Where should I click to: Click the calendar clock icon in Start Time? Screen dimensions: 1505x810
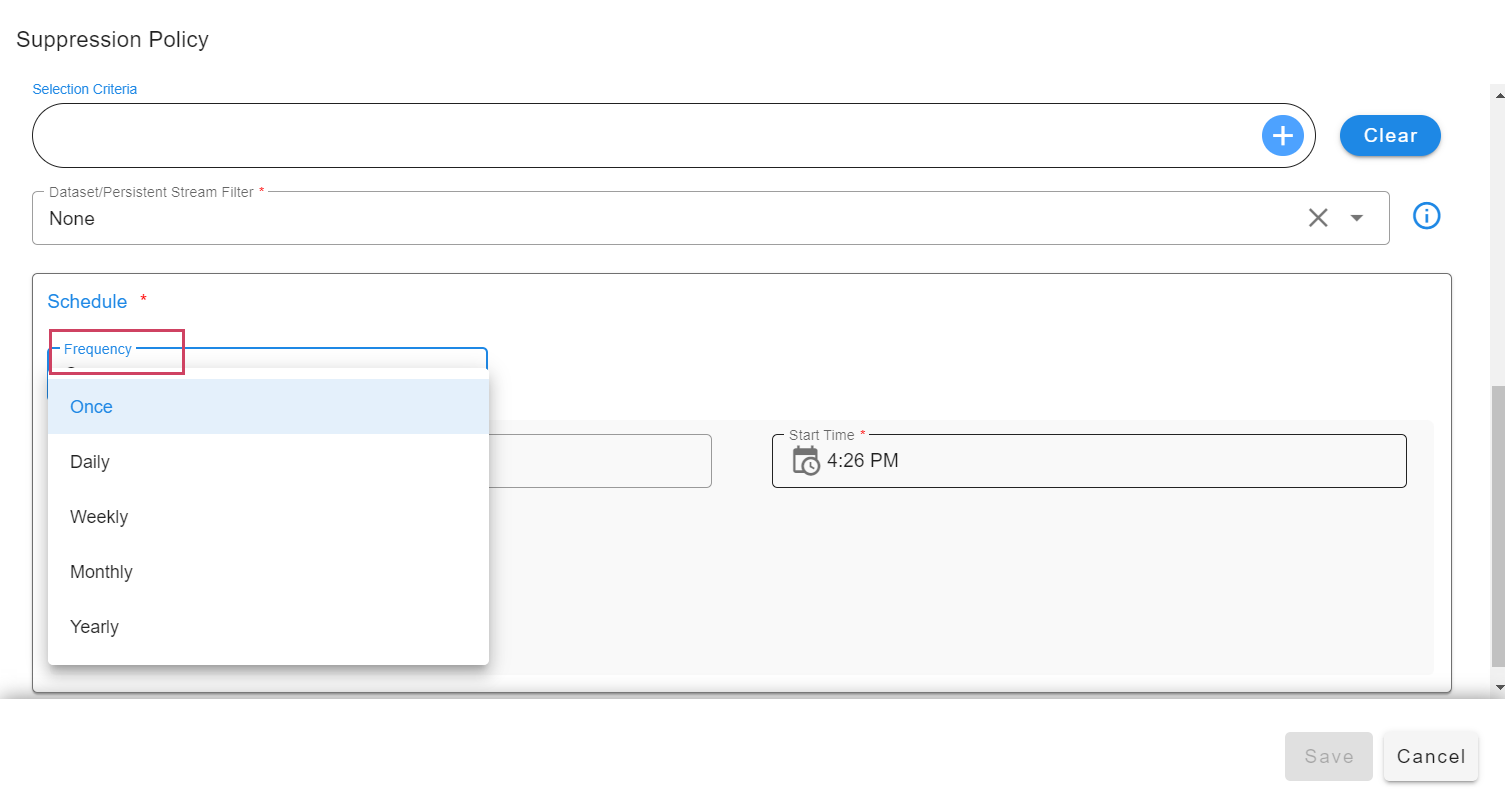[x=805, y=461]
